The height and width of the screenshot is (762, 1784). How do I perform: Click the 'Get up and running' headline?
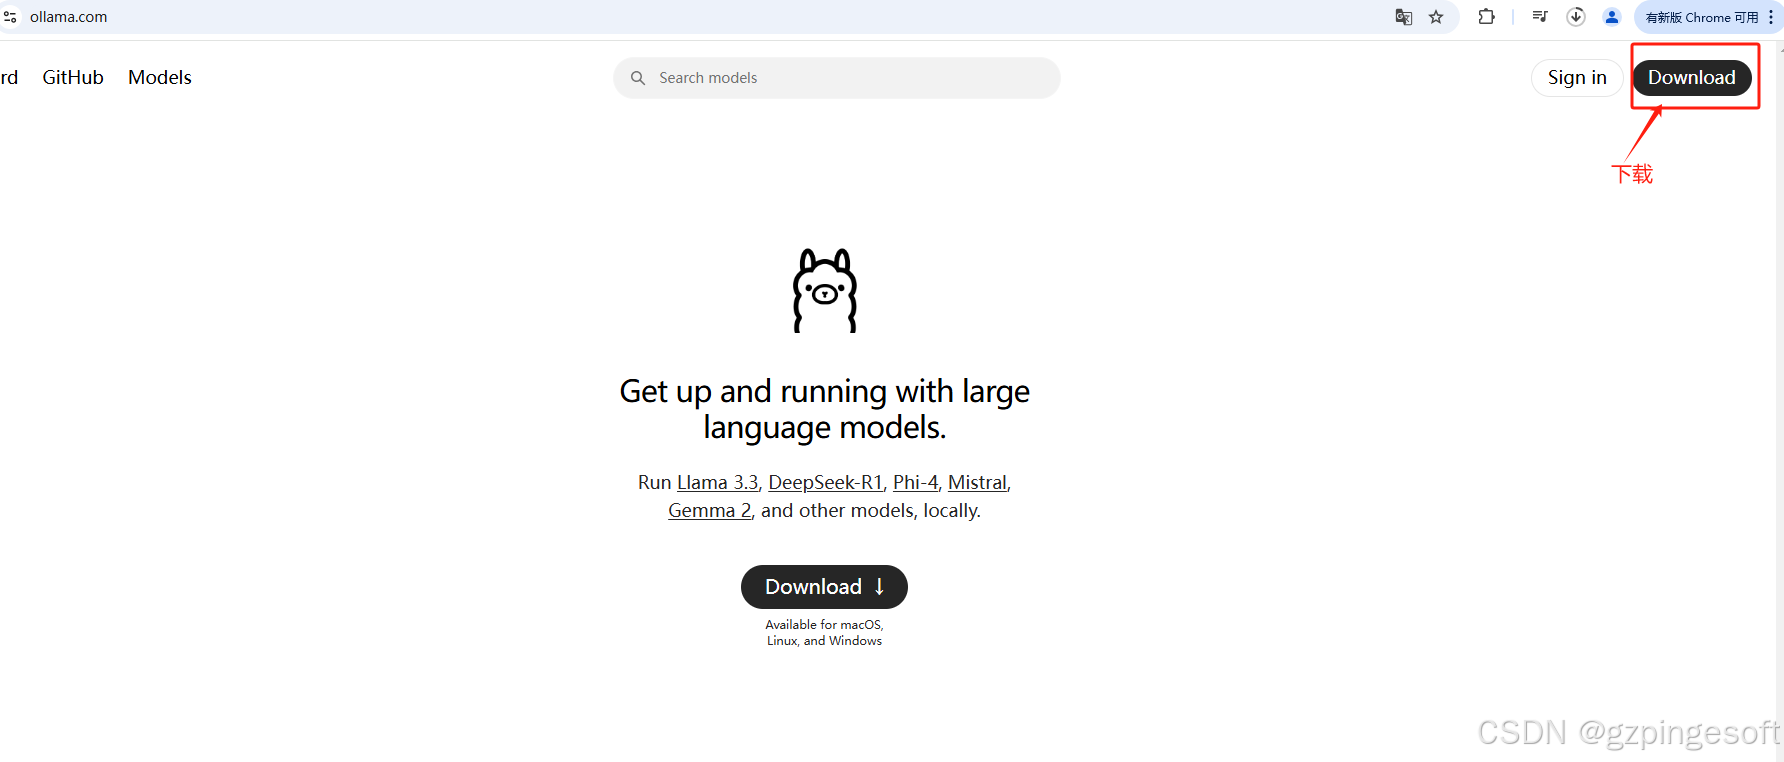pos(825,409)
